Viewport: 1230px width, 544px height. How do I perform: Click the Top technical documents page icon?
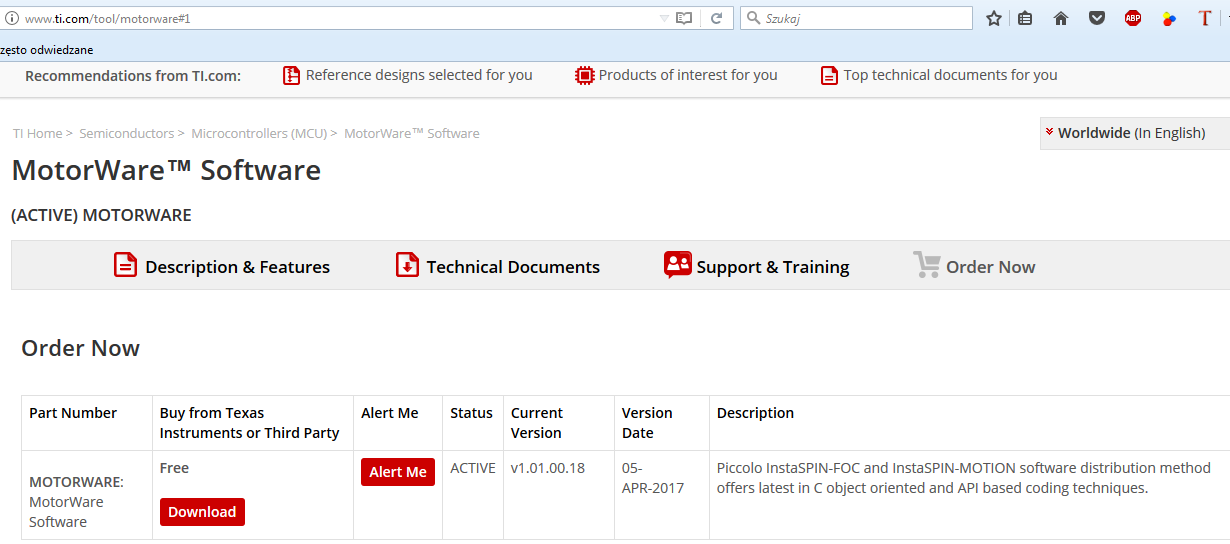point(829,75)
